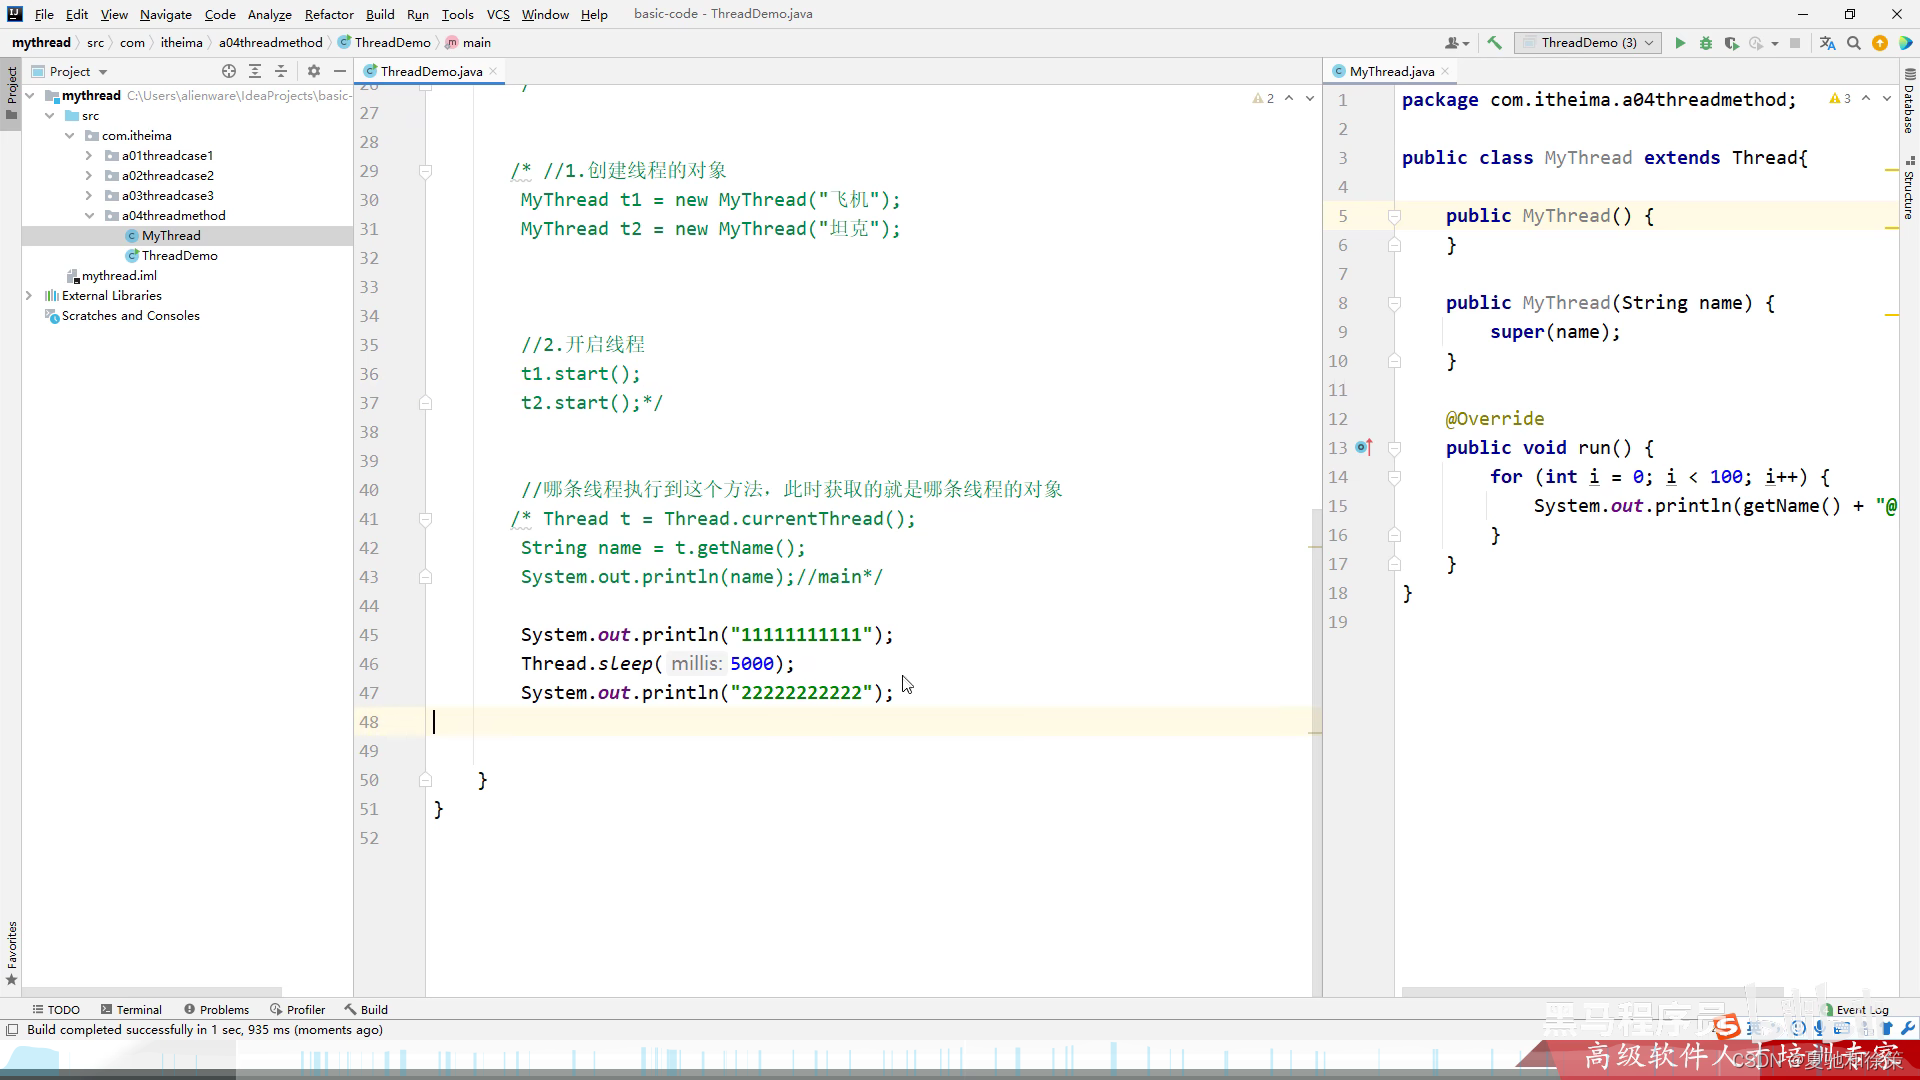Open the Refactor menu
The image size is (1920, 1080).
coord(329,14)
